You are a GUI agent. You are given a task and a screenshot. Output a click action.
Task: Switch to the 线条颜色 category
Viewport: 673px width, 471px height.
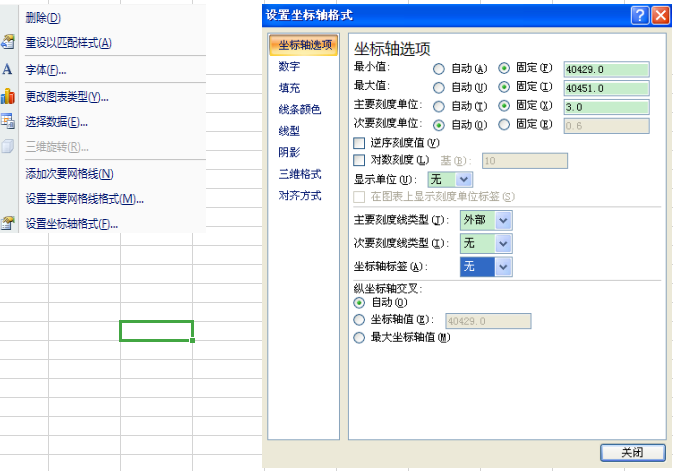[x=300, y=109]
